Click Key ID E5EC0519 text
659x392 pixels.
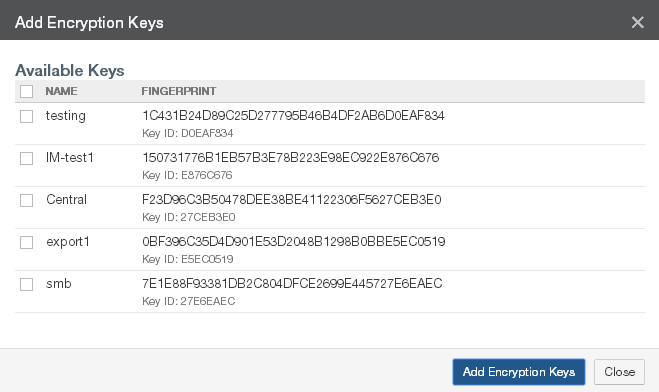coord(187,259)
